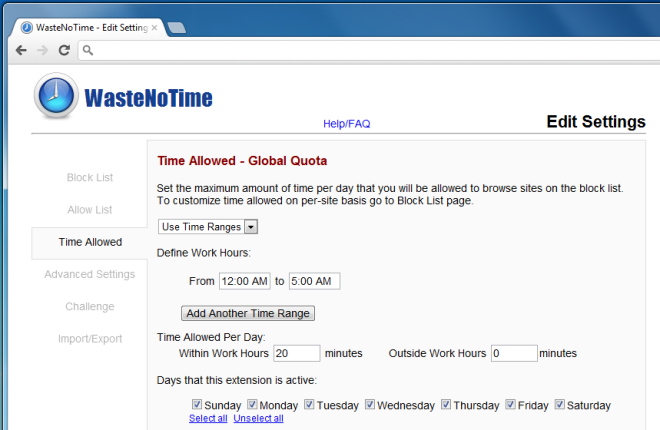Uncheck the Friday checkbox
Image resolution: width=660 pixels, height=430 pixels.
click(x=510, y=404)
